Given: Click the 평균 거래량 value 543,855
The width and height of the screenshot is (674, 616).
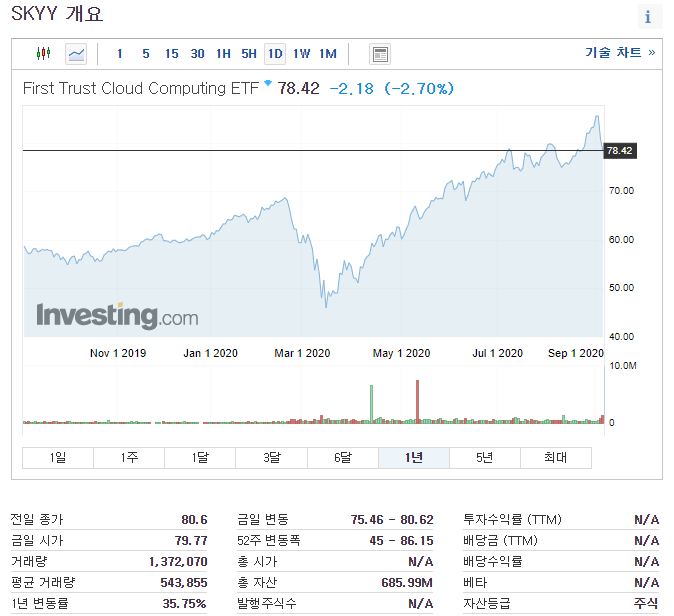Looking at the screenshot, I should click(x=184, y=583).
